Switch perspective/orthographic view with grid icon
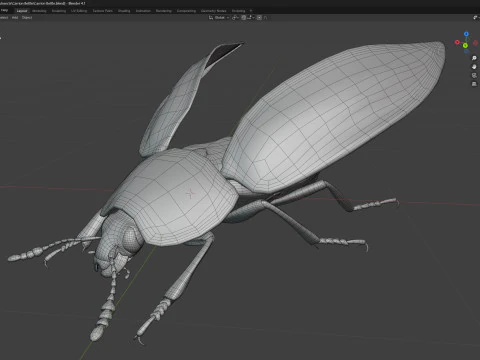The image size is (480, 360). [474, 84]
